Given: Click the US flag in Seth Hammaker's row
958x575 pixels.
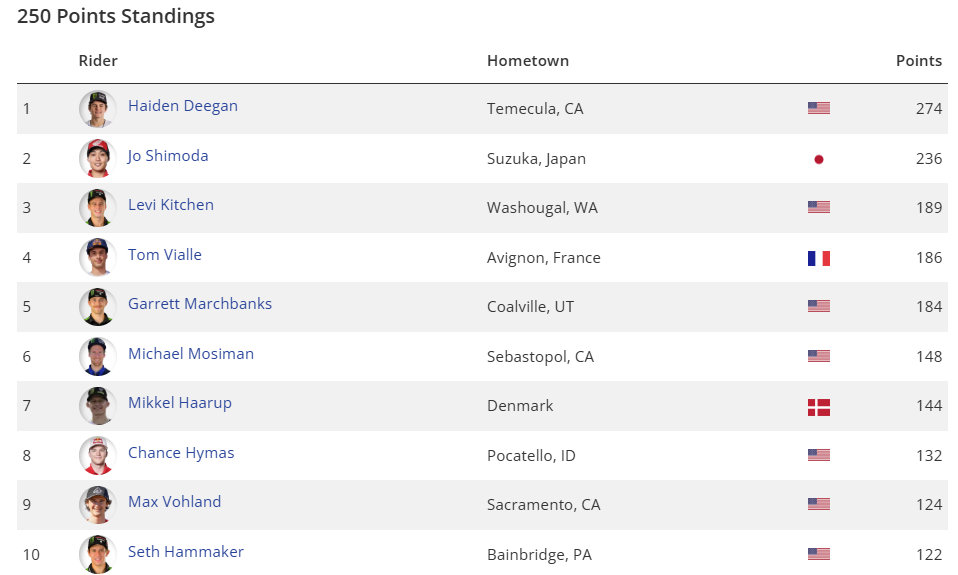Looking at the screenshot, I should [x=819, y=554].
